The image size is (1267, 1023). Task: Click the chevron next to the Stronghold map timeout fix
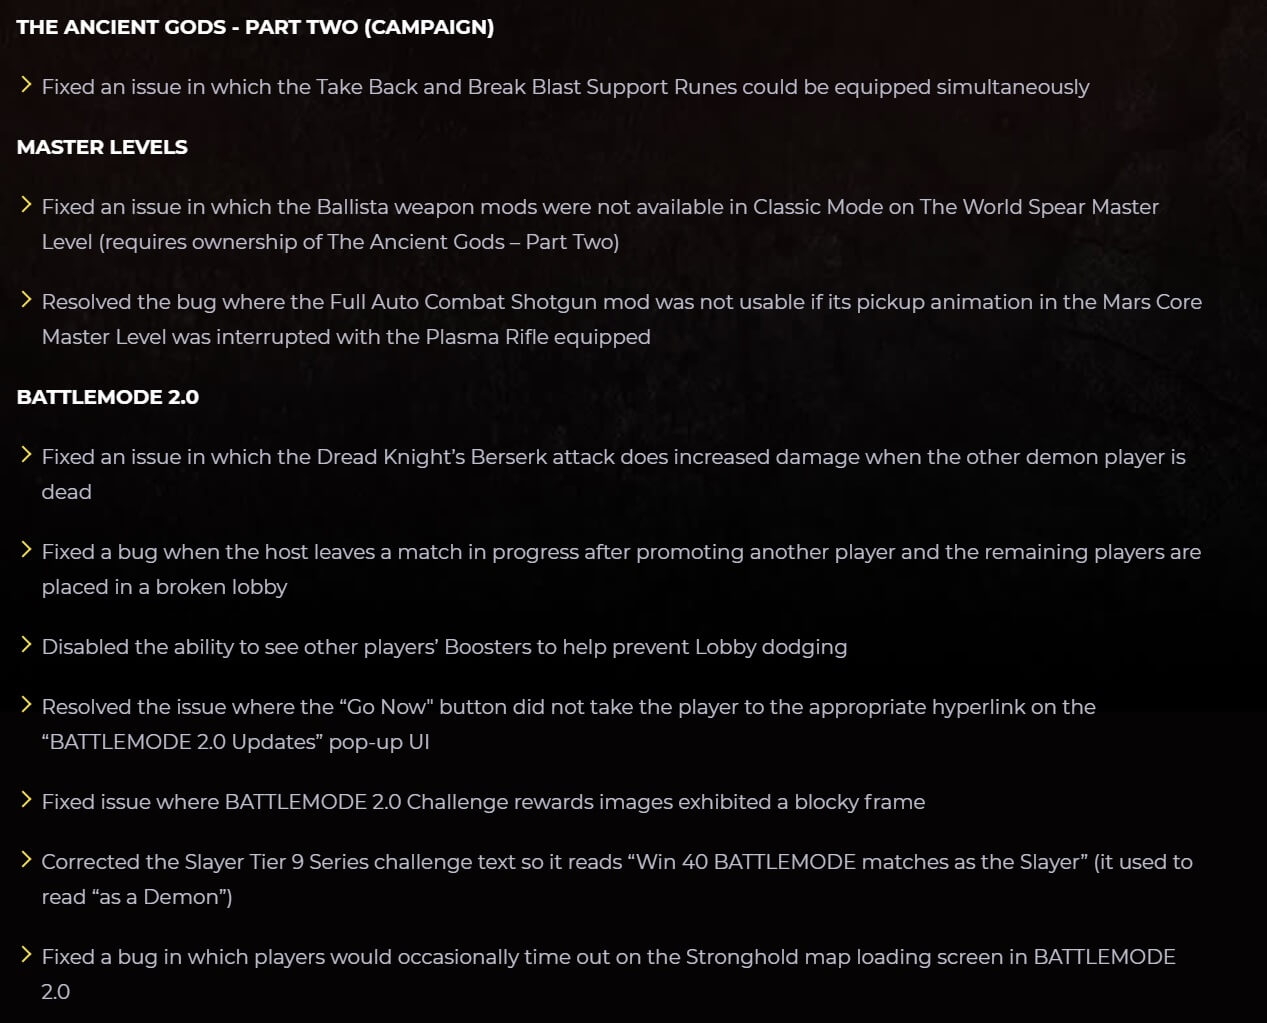pyautogui.click(x=26, y=955)
